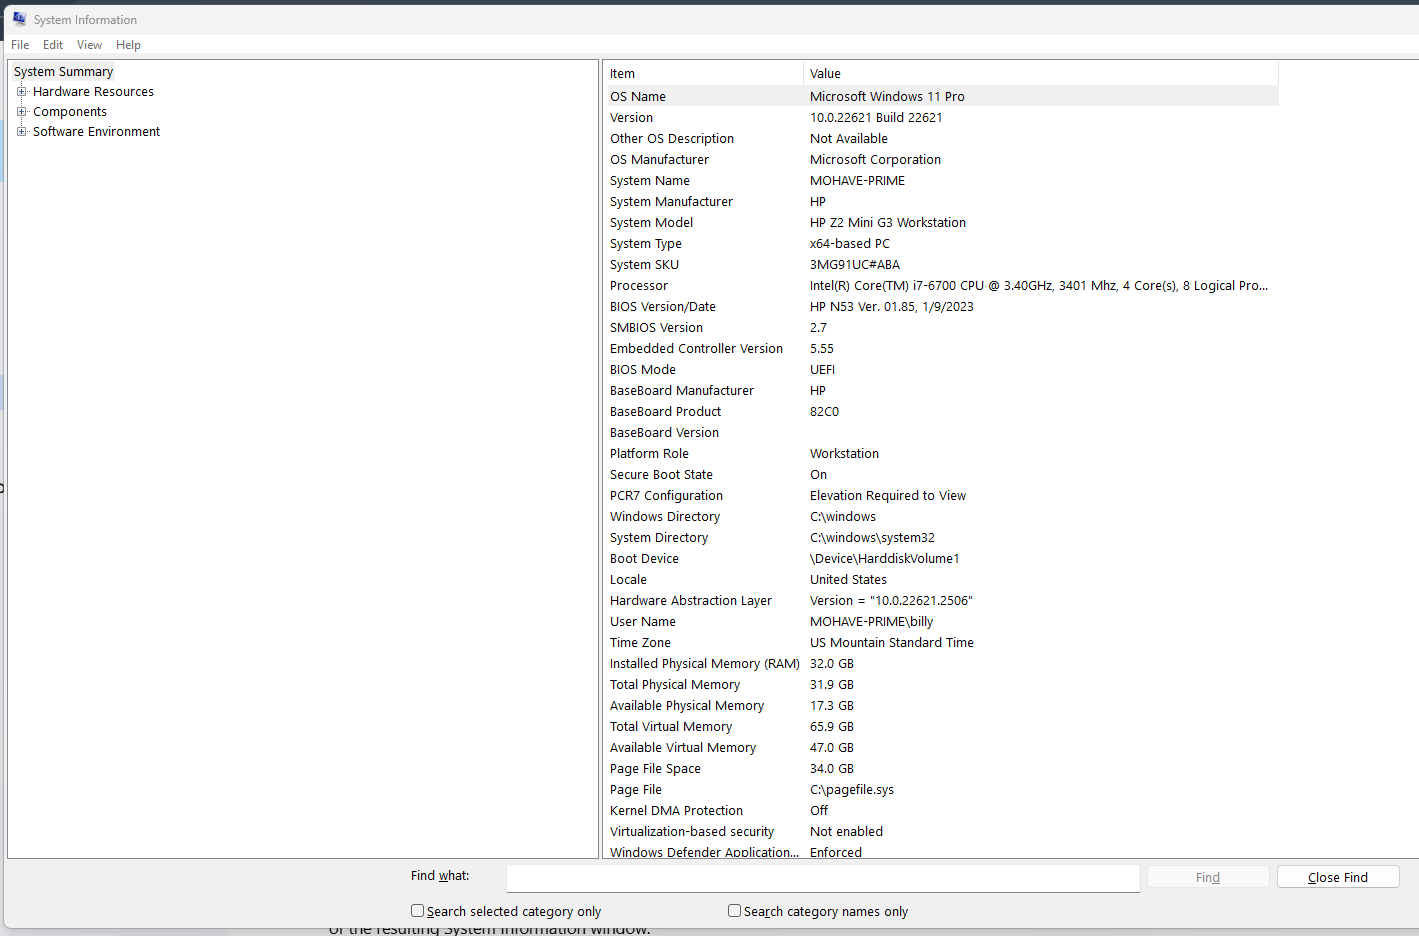
Task: Select the Hardware Abstraction Layer row
Action: 941,601
